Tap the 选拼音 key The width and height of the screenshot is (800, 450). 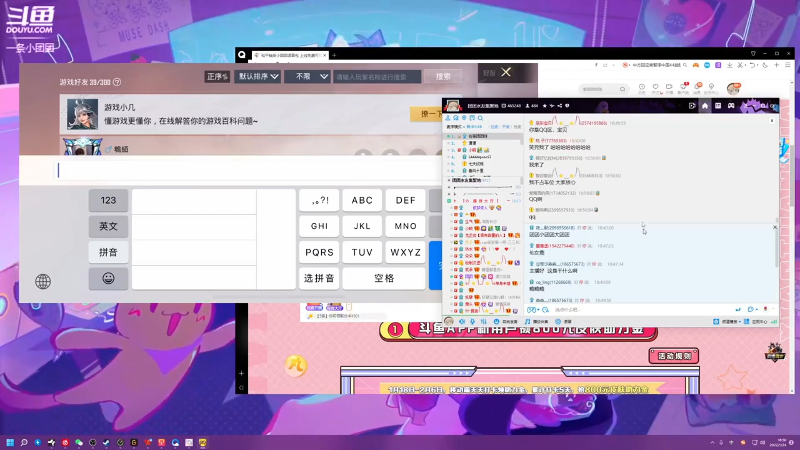pos(319,278)
